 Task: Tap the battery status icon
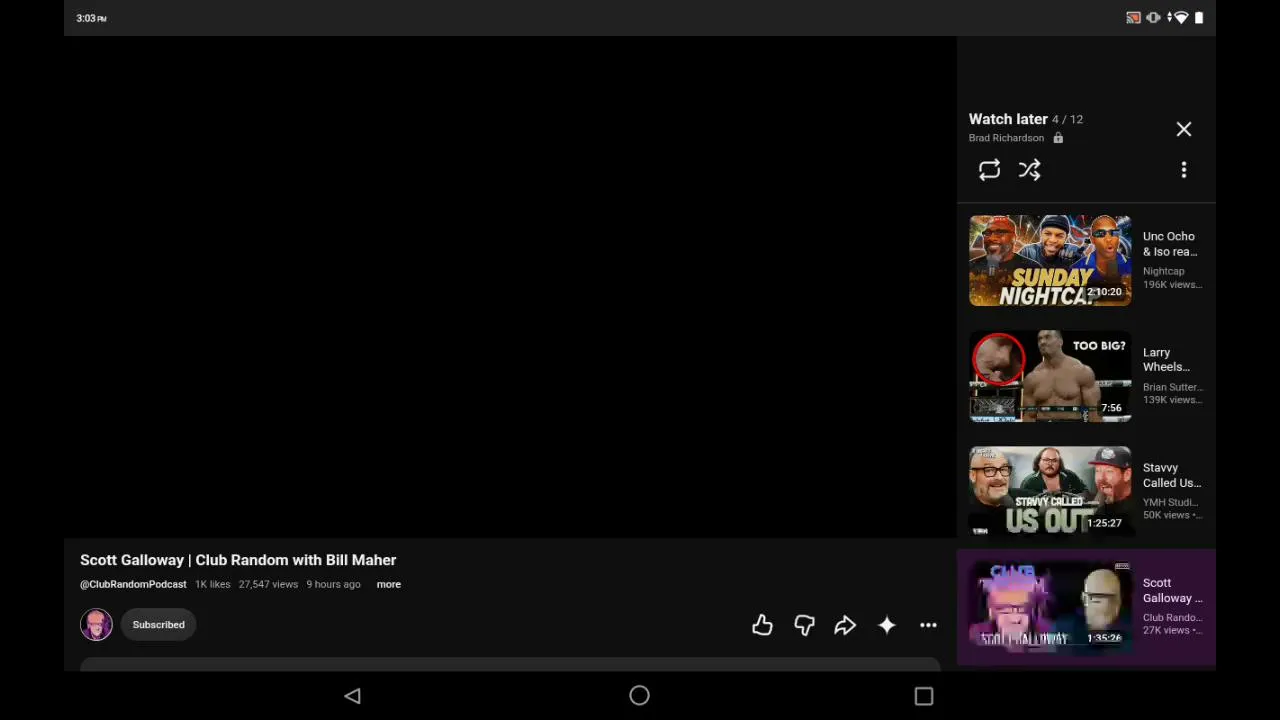(x=1199, y=18)
